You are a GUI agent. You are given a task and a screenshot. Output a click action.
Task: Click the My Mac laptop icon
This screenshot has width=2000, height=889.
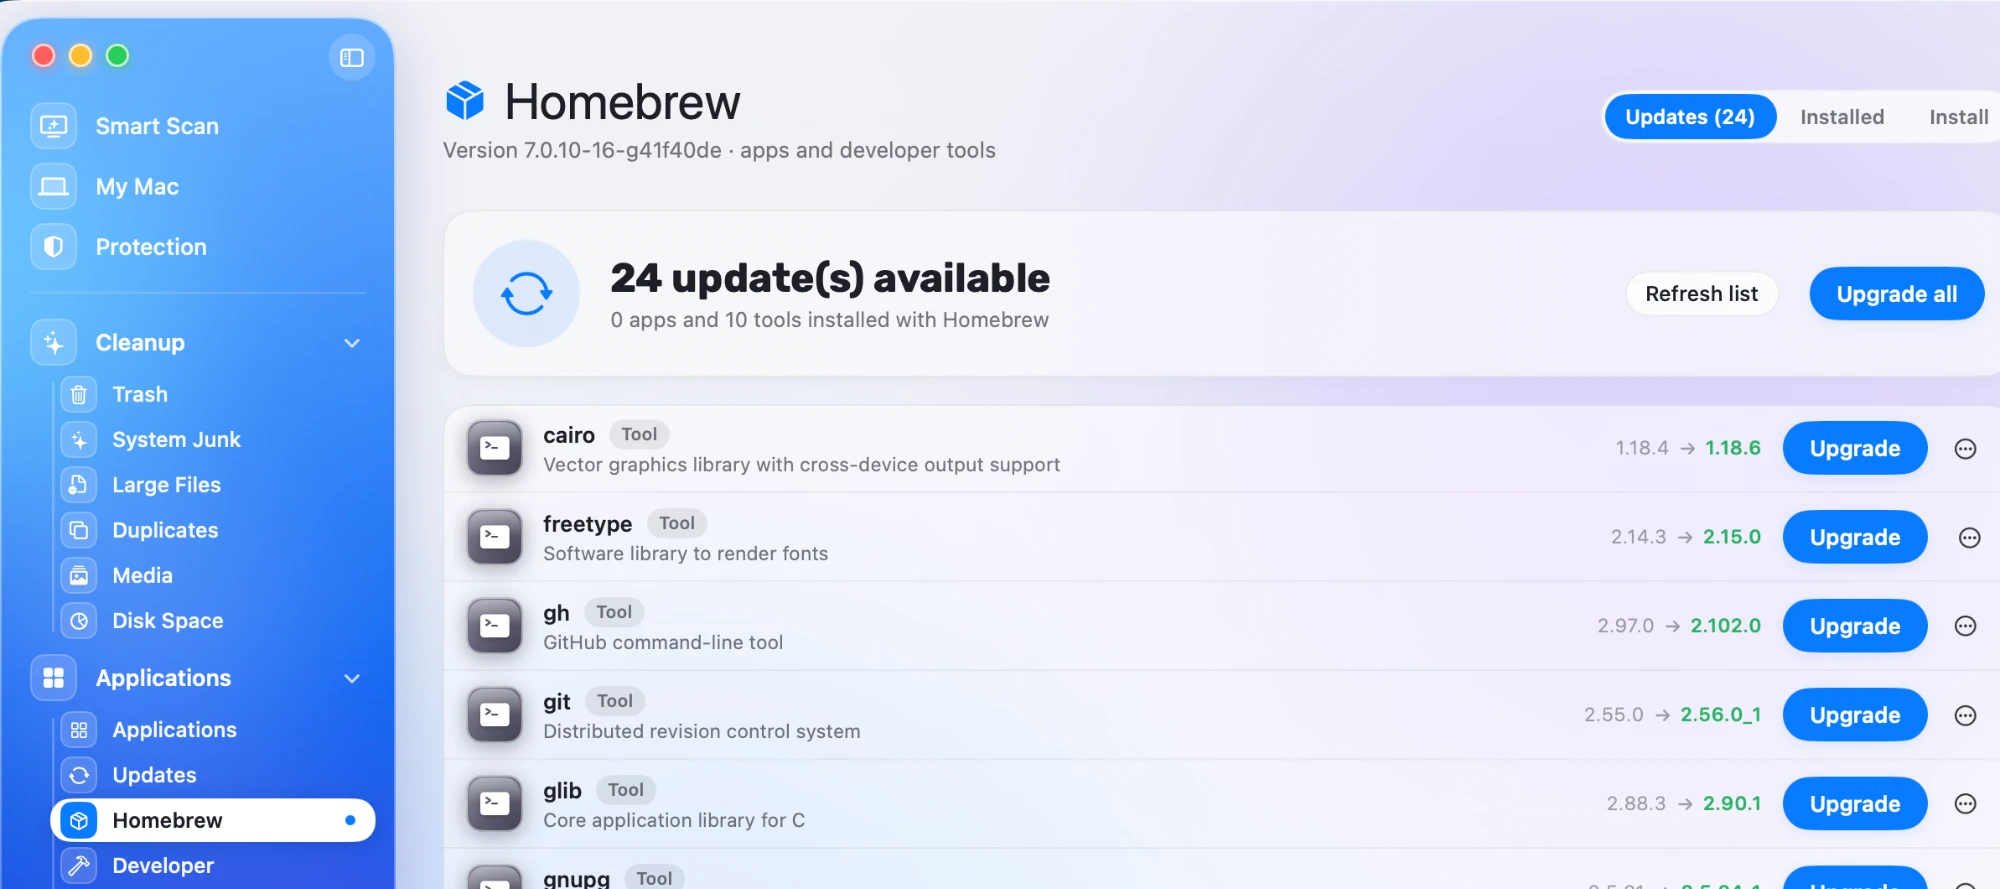click(53, 187)
